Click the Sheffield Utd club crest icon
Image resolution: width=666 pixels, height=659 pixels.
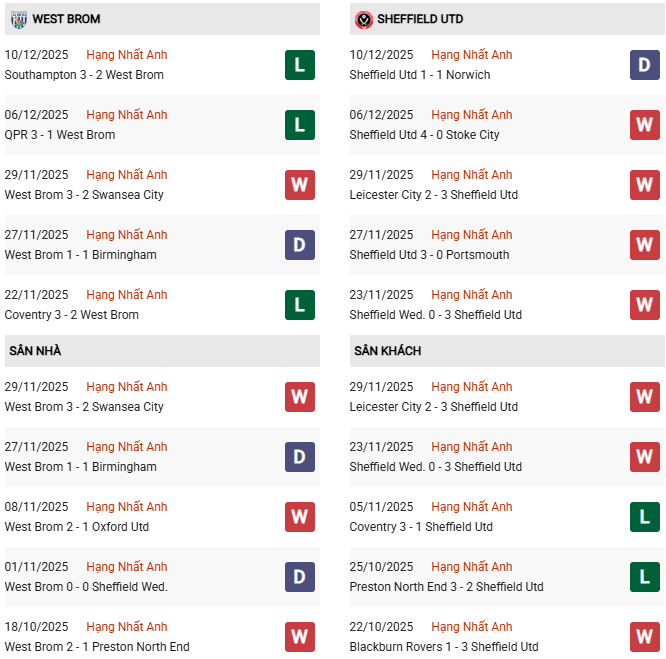[x=364, y=19]
